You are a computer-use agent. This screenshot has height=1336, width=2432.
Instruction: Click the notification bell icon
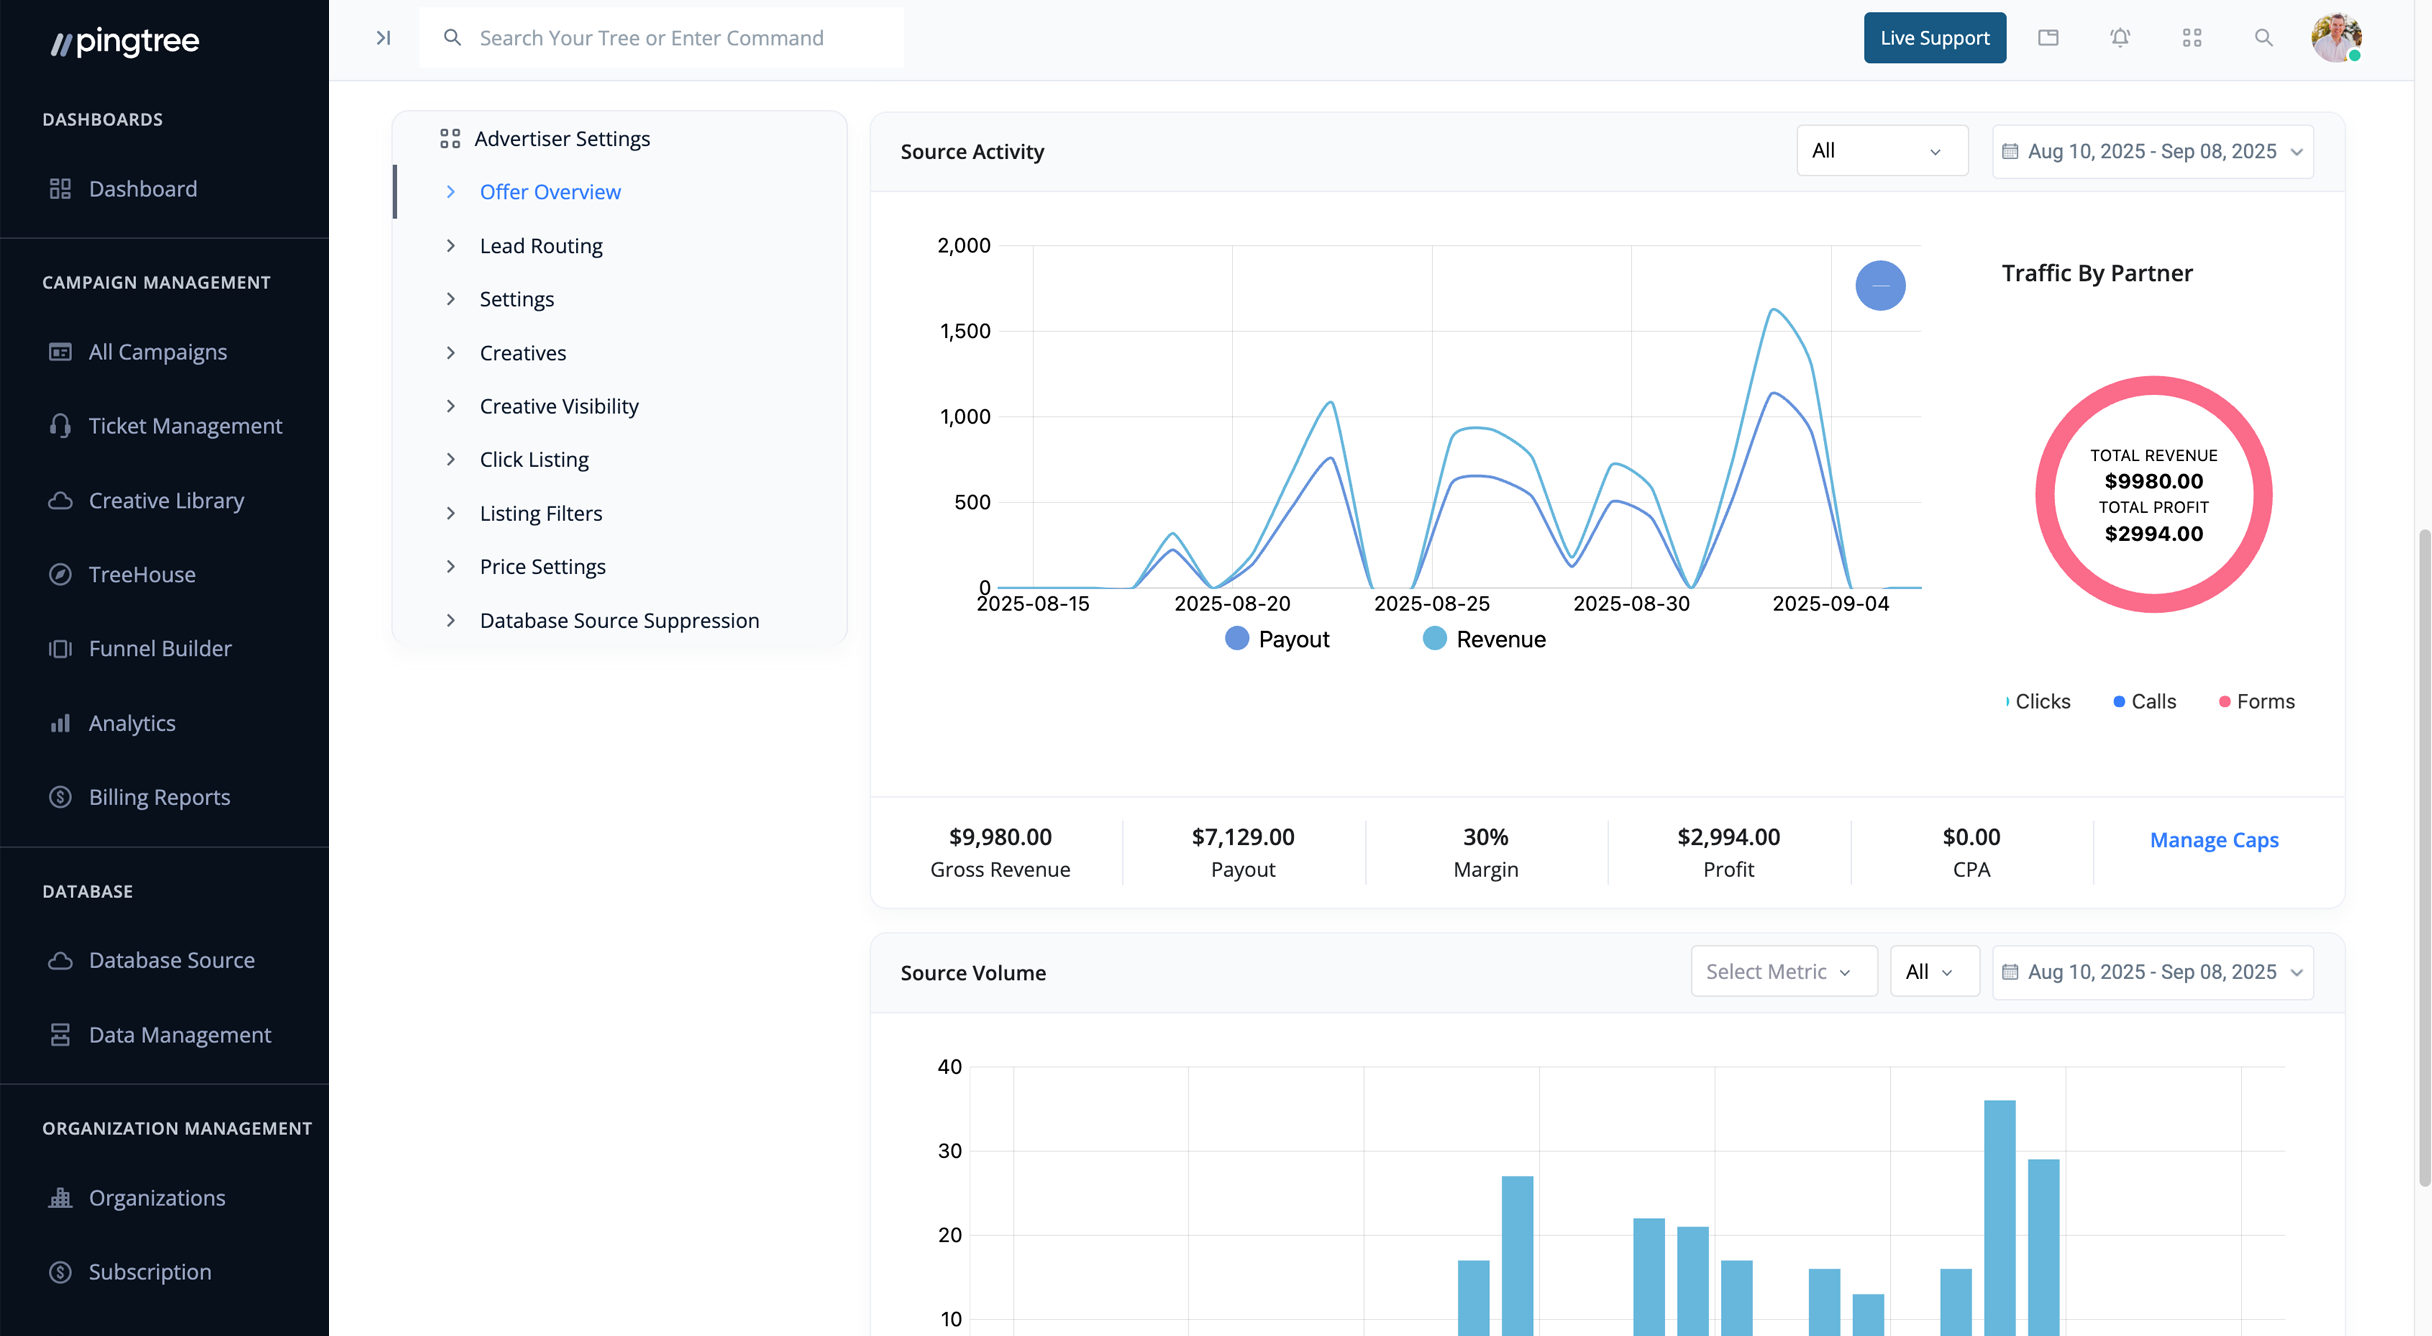tap(2120, 38)
